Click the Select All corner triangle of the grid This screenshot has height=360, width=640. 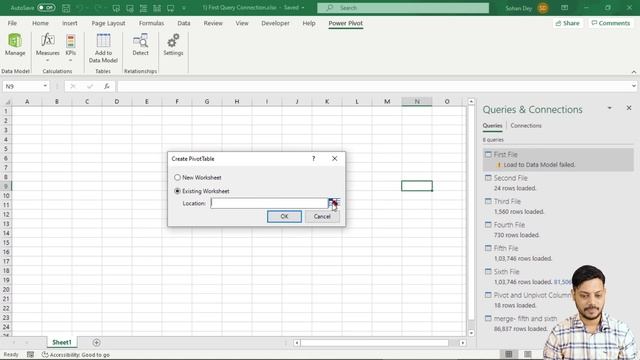coord(7,101)
